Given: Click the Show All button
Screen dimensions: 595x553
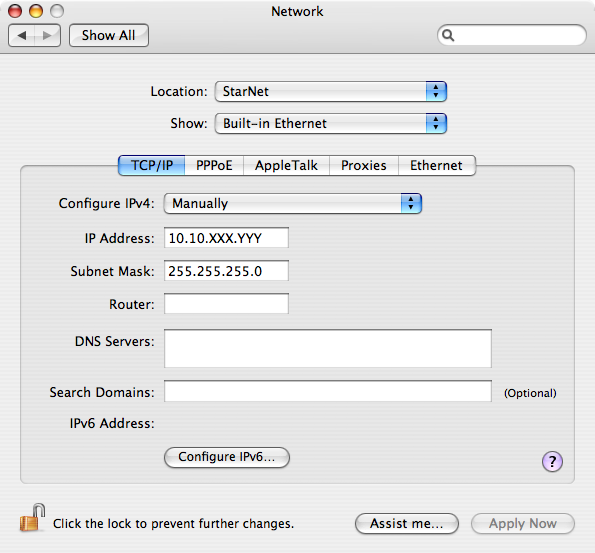Looking at the screenshot, I should (109, 36).
